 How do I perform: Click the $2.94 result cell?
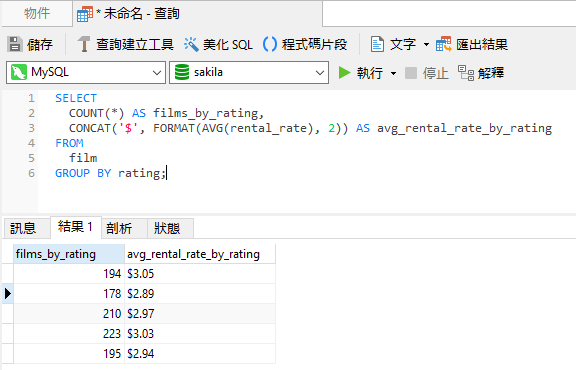coord(200,353)
